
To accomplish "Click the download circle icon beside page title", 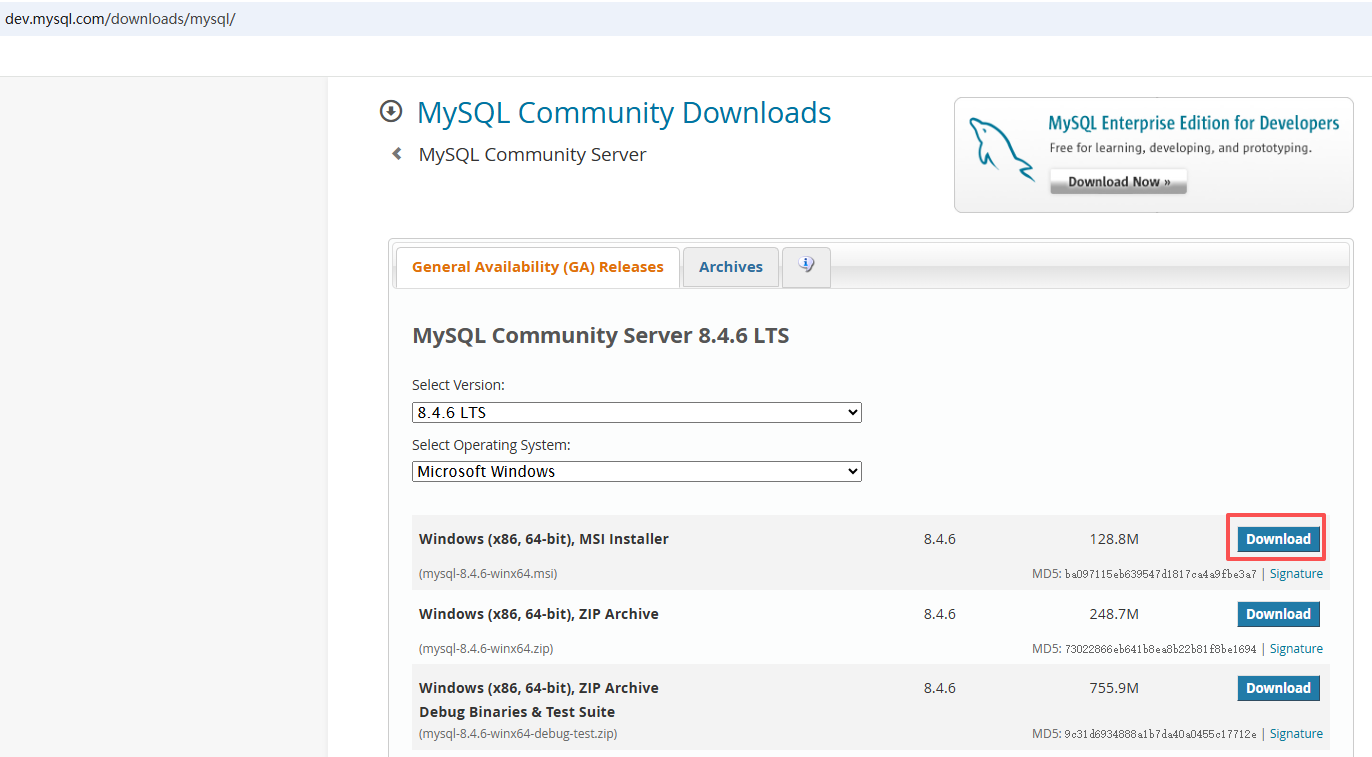I will point(390,112).
